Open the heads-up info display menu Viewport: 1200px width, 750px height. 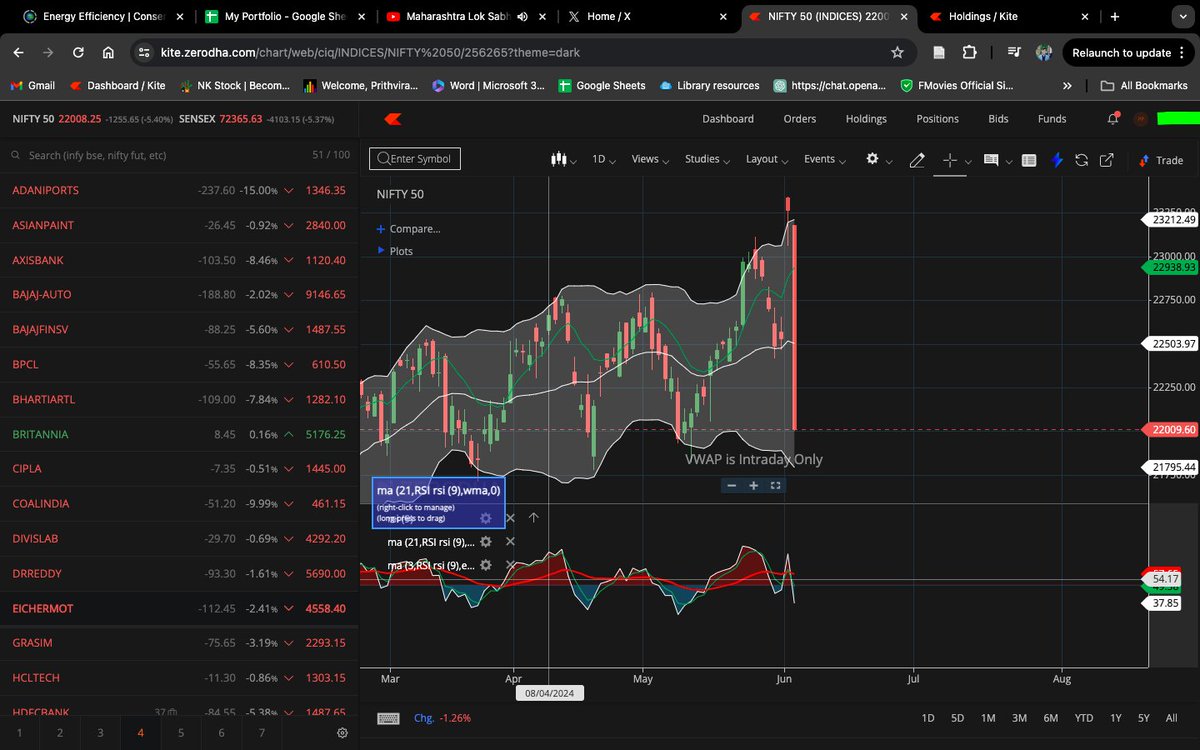pyautogui.click(x=996, y=160)
